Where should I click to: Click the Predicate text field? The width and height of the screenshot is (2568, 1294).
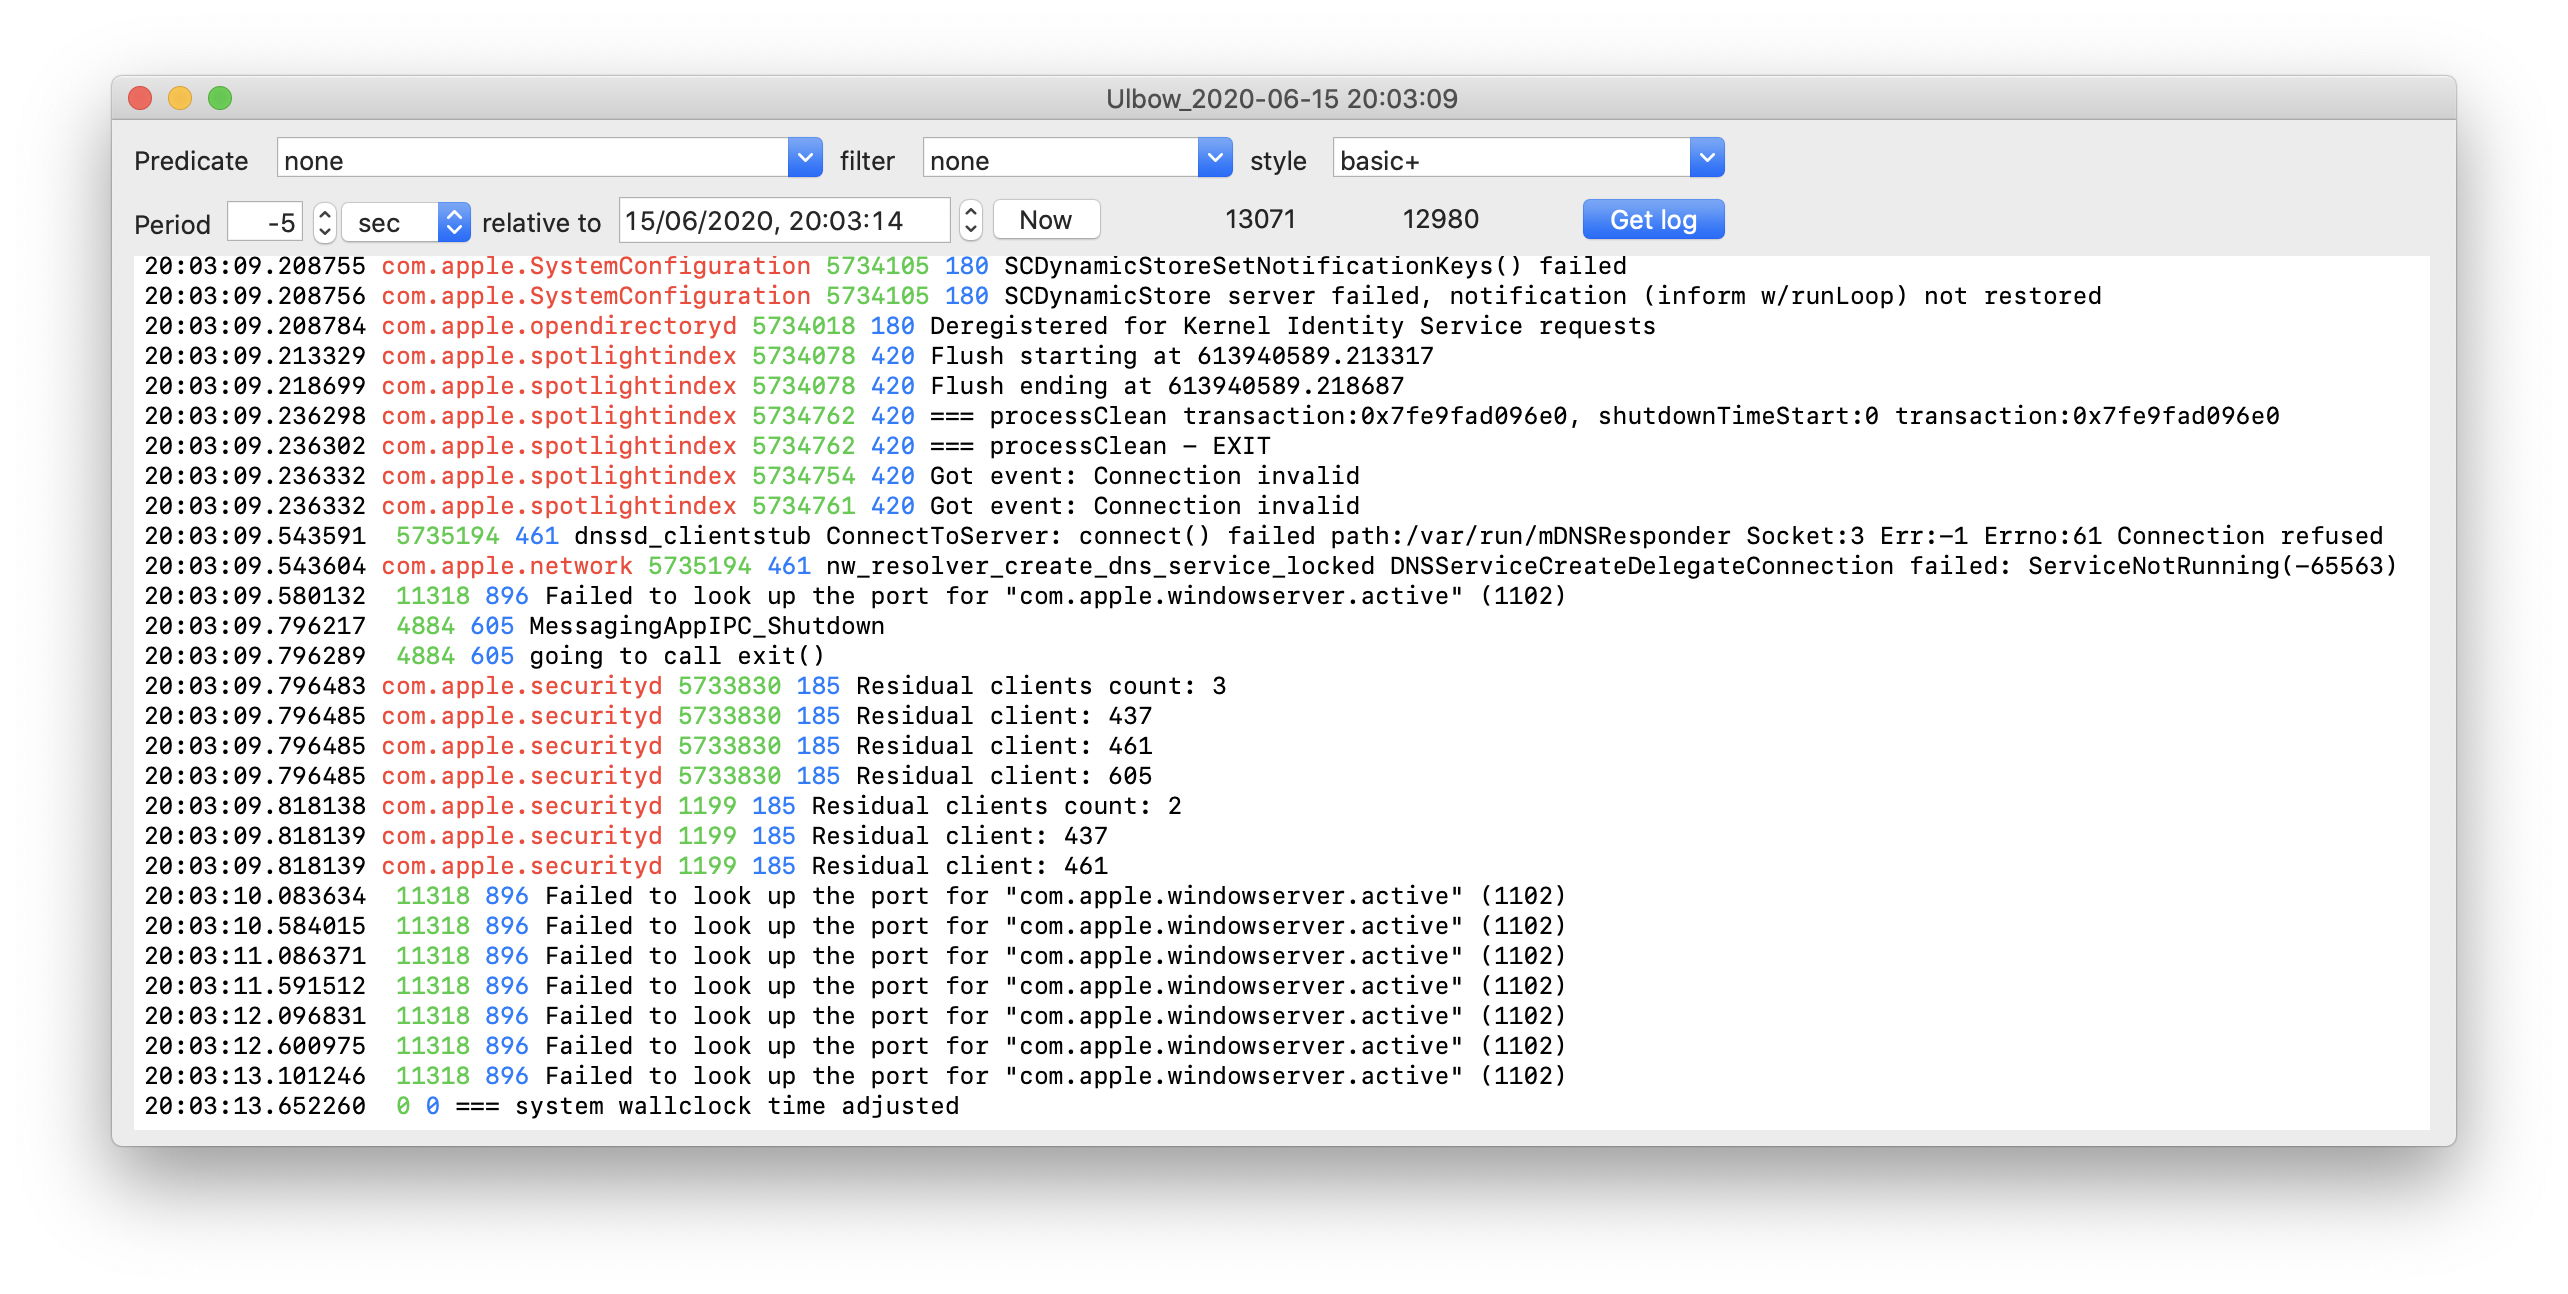[532, 158]
